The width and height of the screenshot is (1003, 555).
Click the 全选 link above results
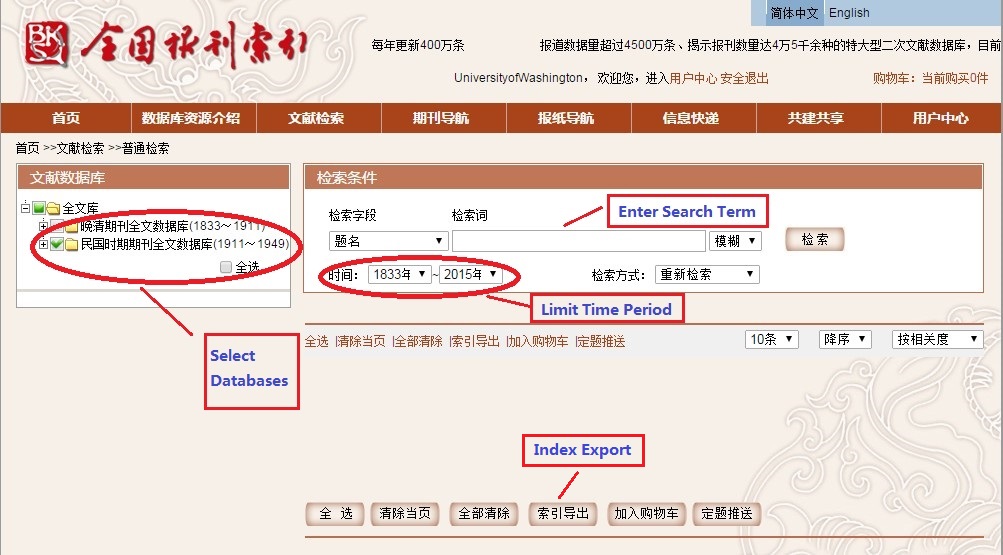[x=316, y=341]
